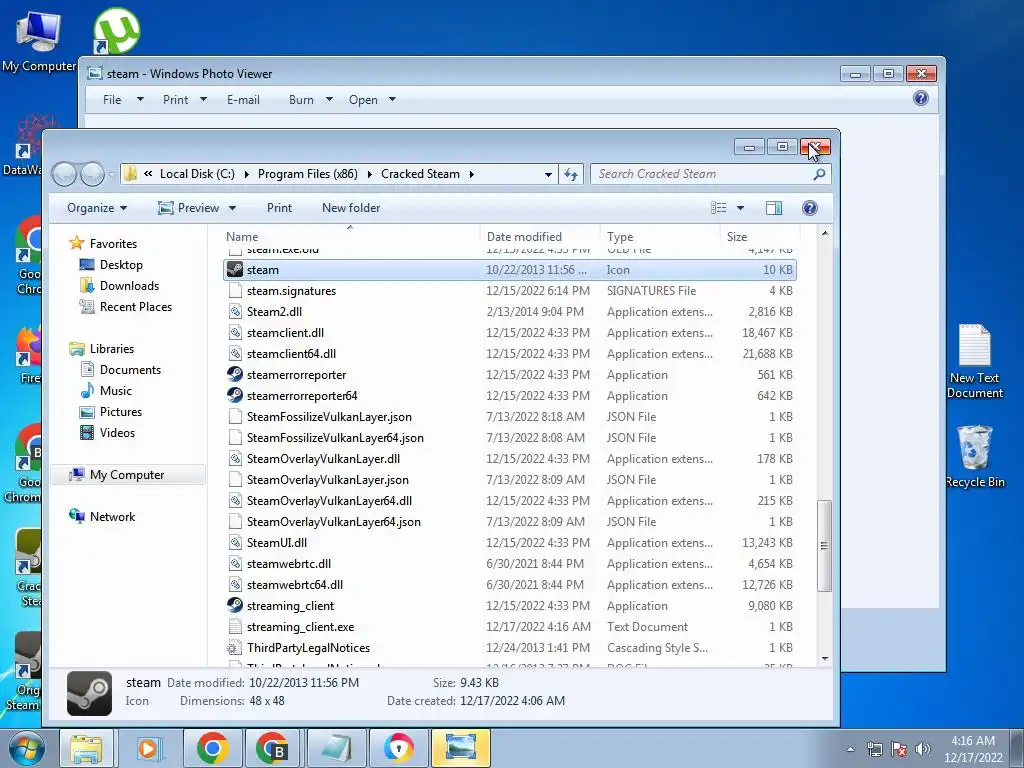Go back with the back arrow
This screenshot has width=1024, height=768.
point(65,174)
